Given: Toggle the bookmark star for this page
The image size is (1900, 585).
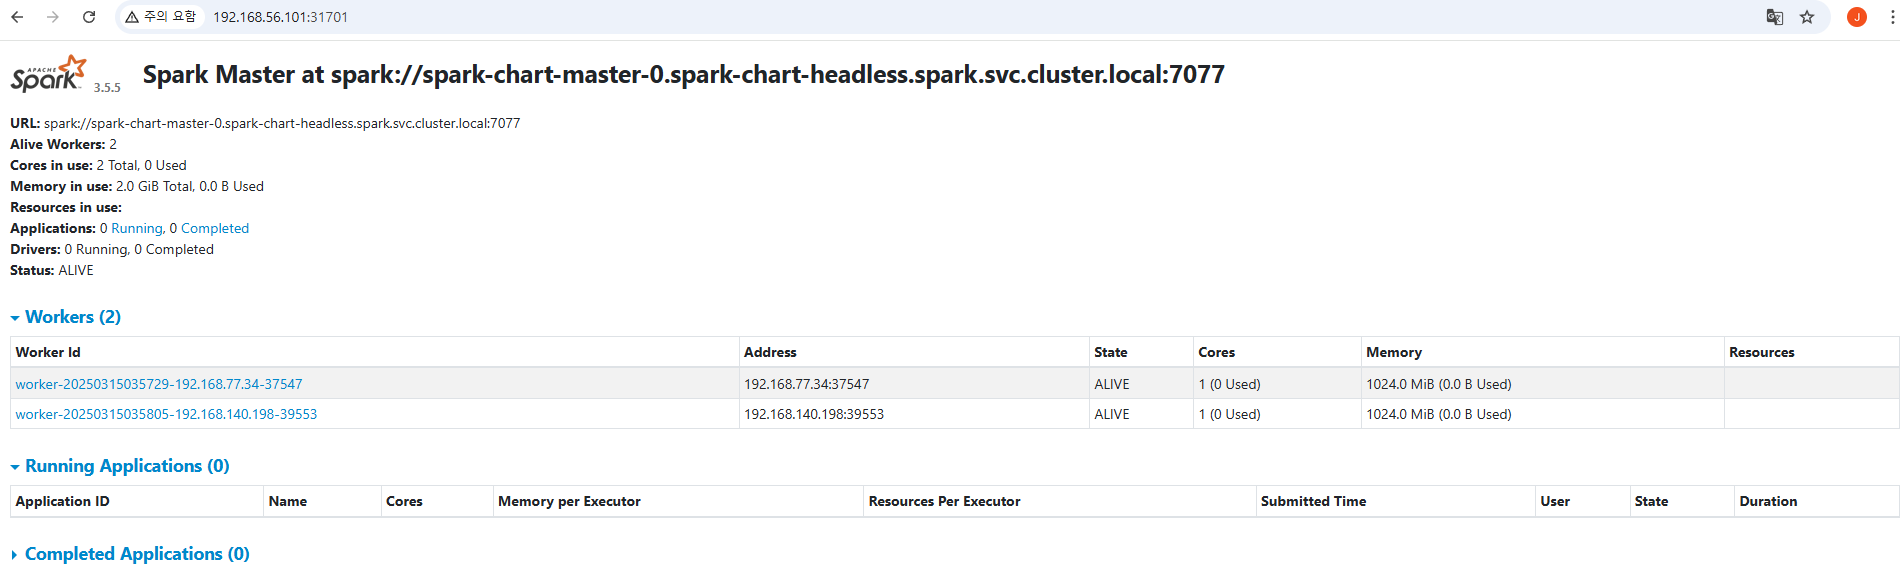Looking at the screenshot, I should 1806,17.
